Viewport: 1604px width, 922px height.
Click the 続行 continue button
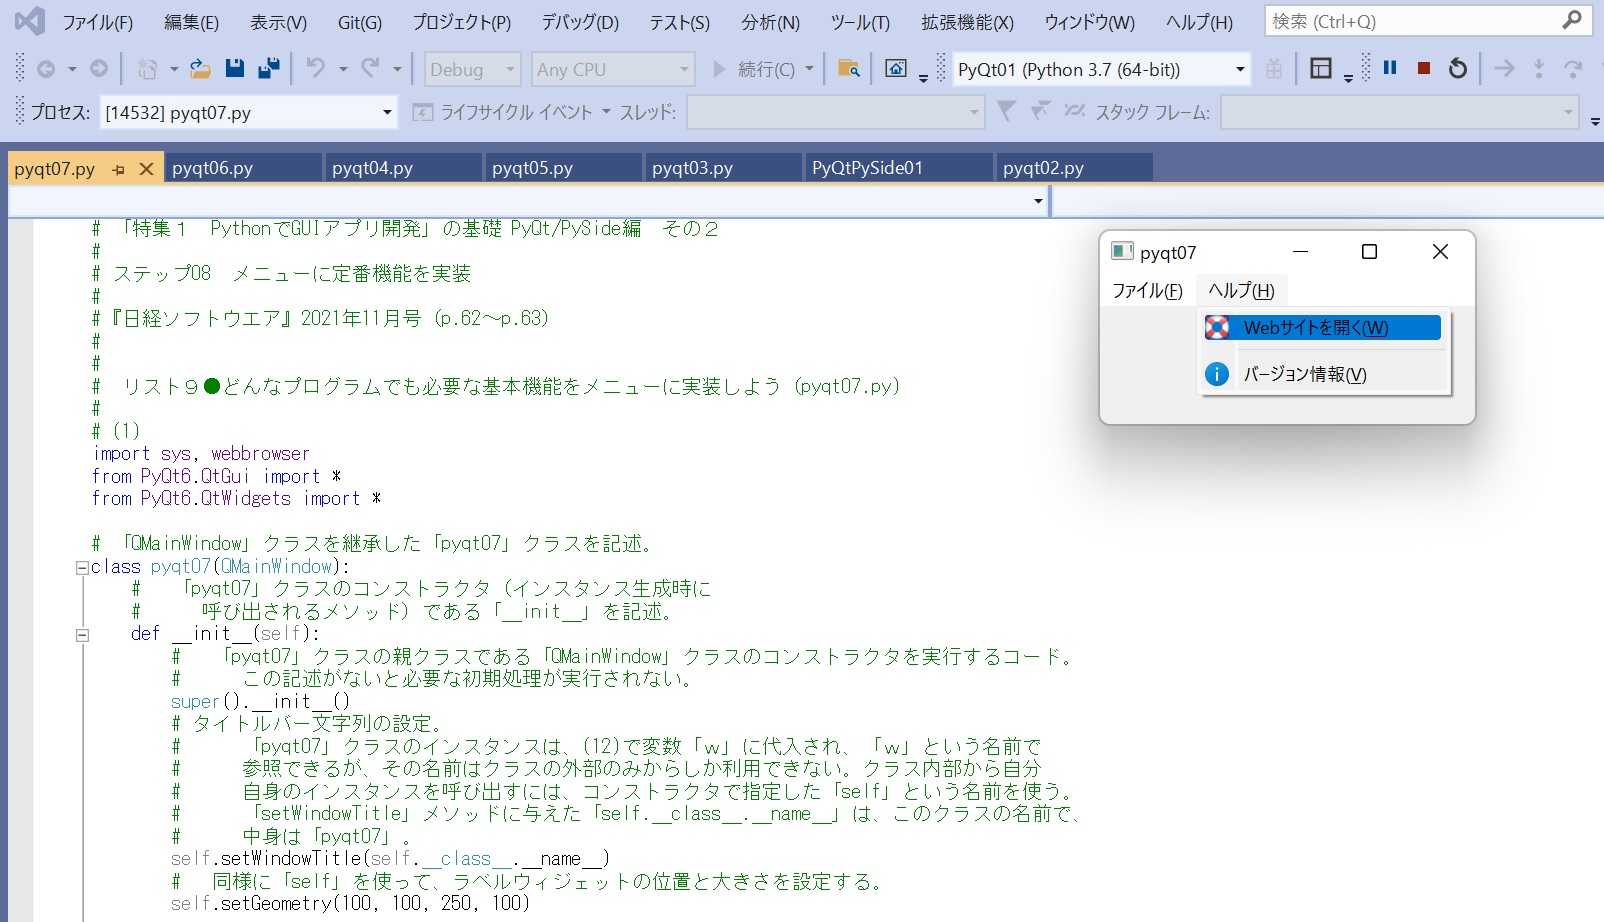point(763,68)
